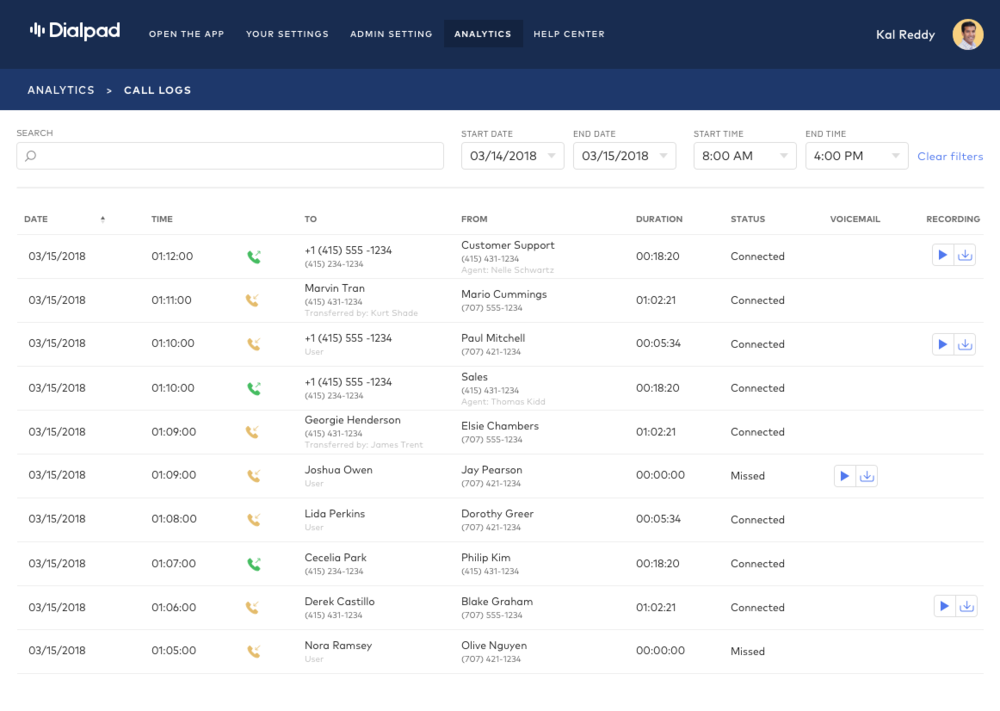Play recording for Paul Mitchell call
The height and width of the screenshot is (711, 1000).
pyautogui.click(x=943, y=344)
